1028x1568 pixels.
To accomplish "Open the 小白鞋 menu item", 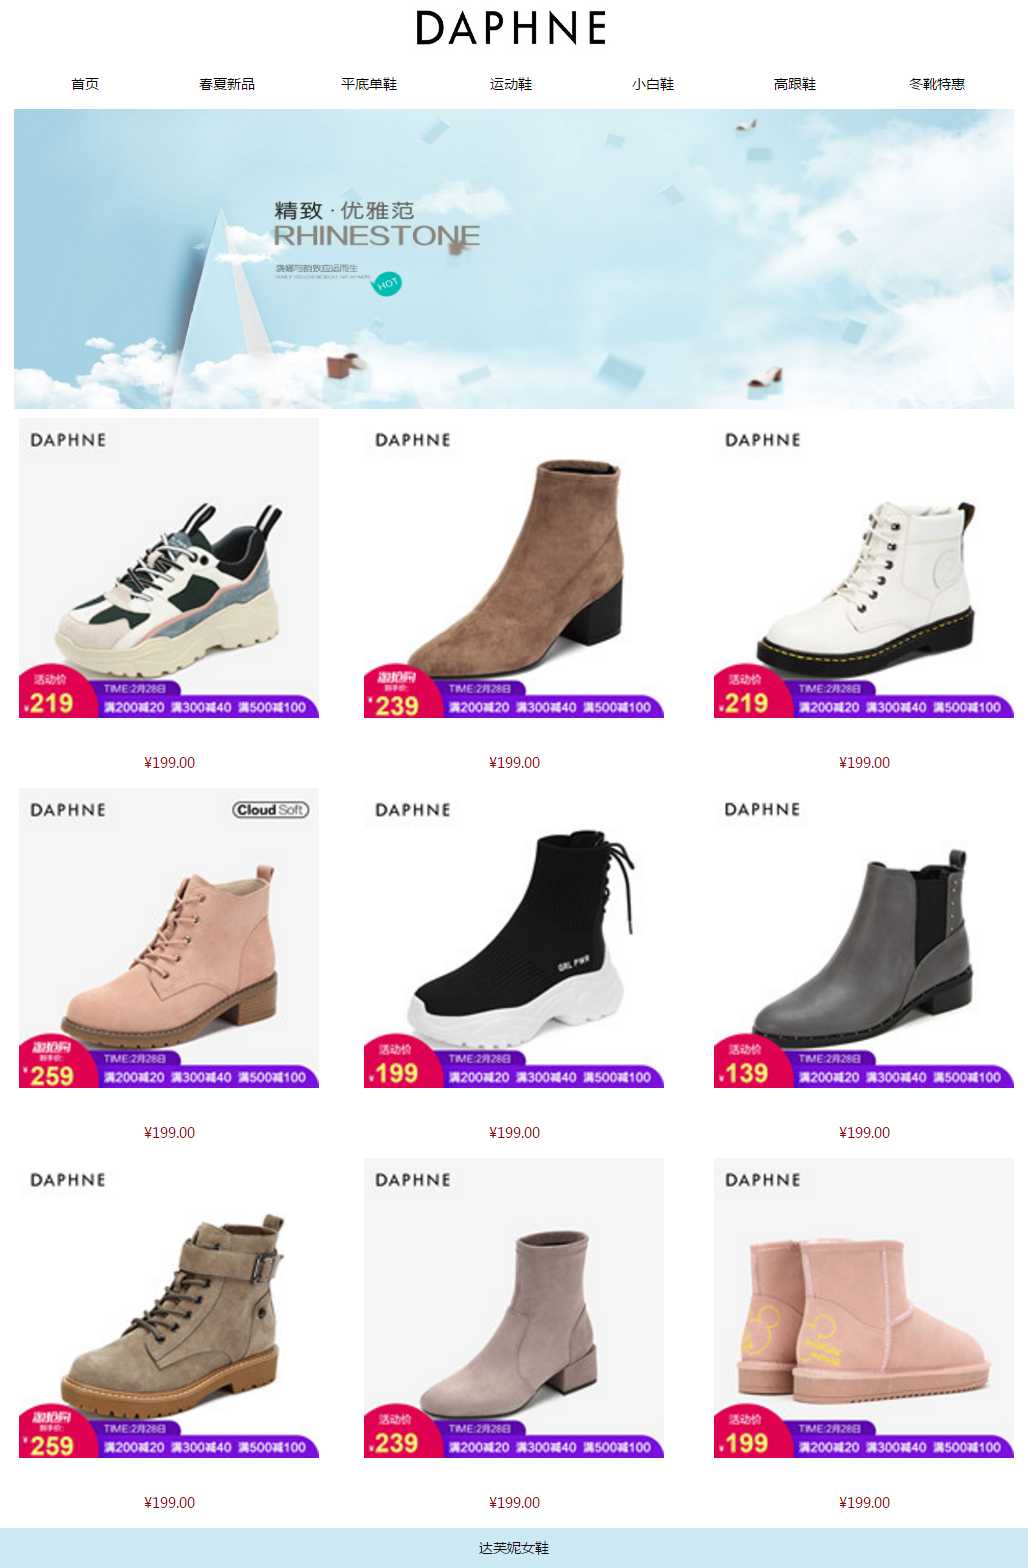I will pyautogui.click(x=653, y=84).
